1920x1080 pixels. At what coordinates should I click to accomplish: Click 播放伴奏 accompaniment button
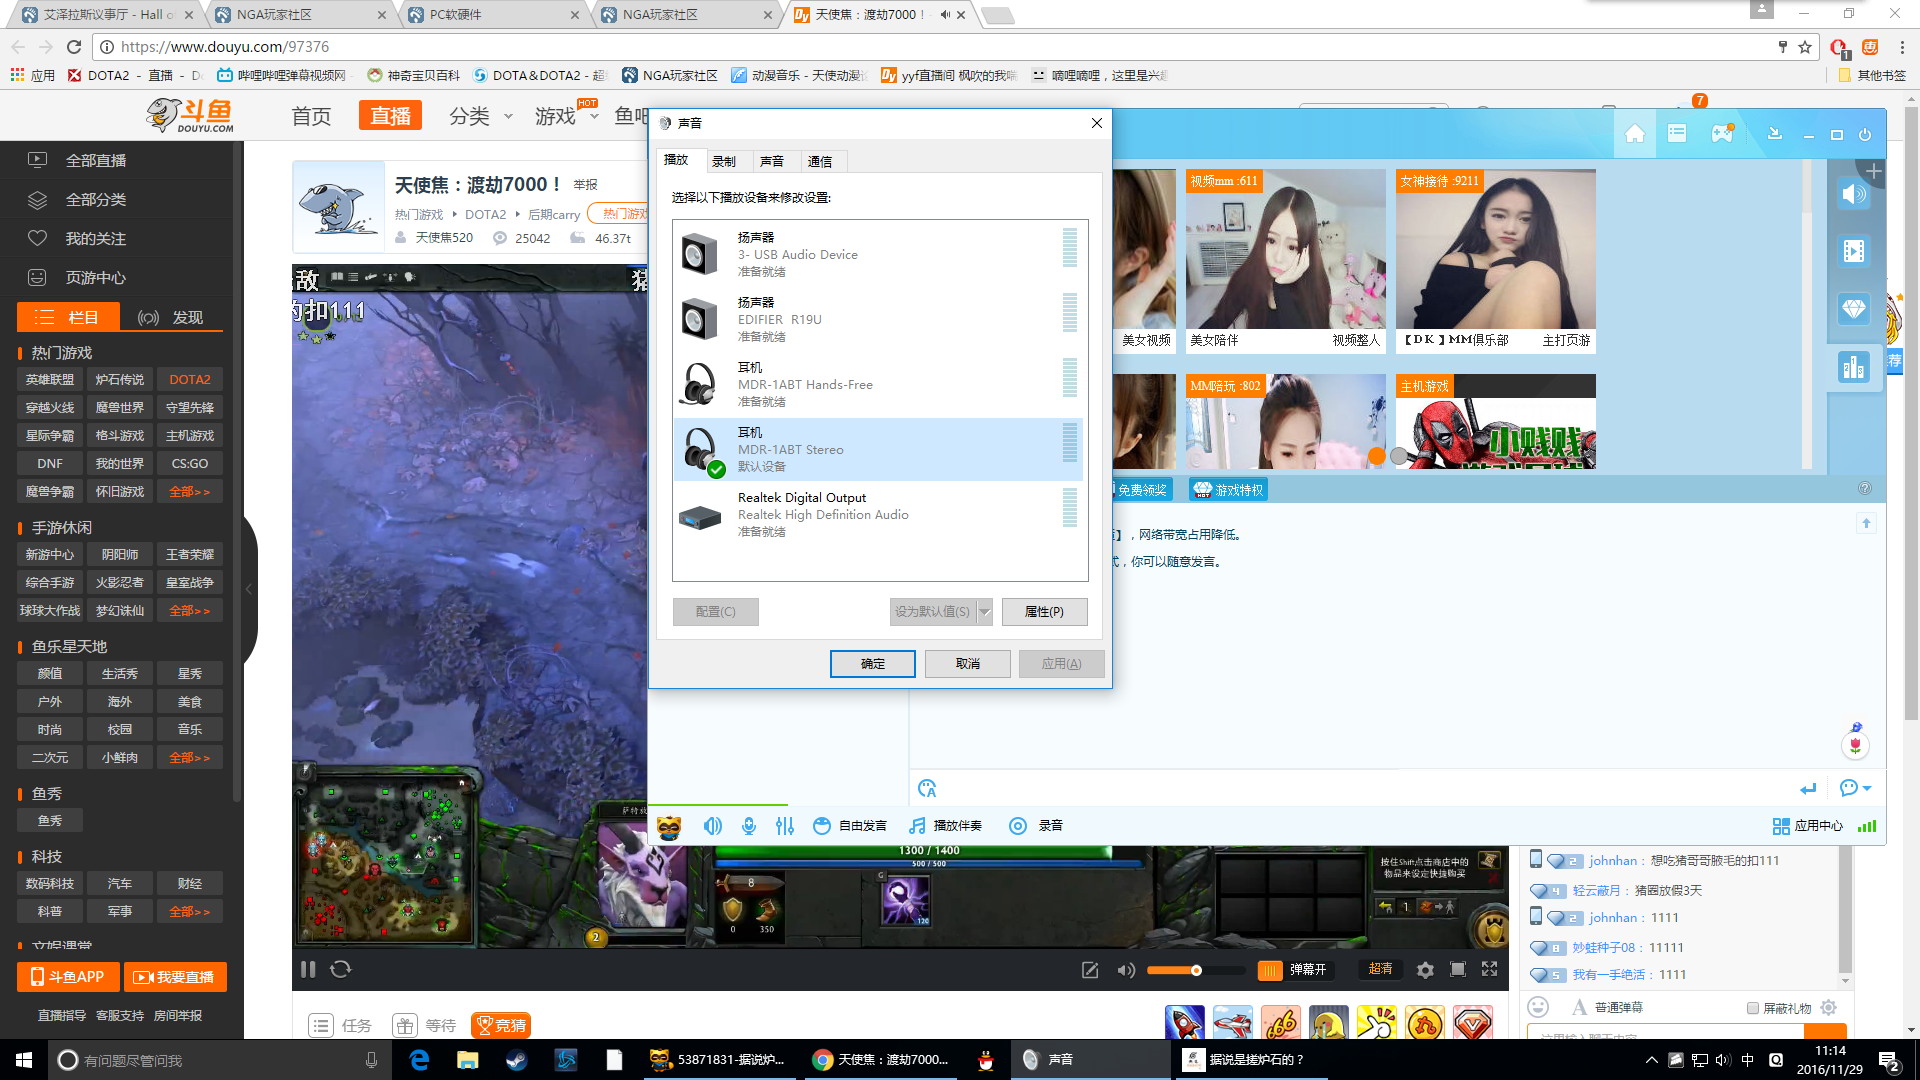pos(945,826)
